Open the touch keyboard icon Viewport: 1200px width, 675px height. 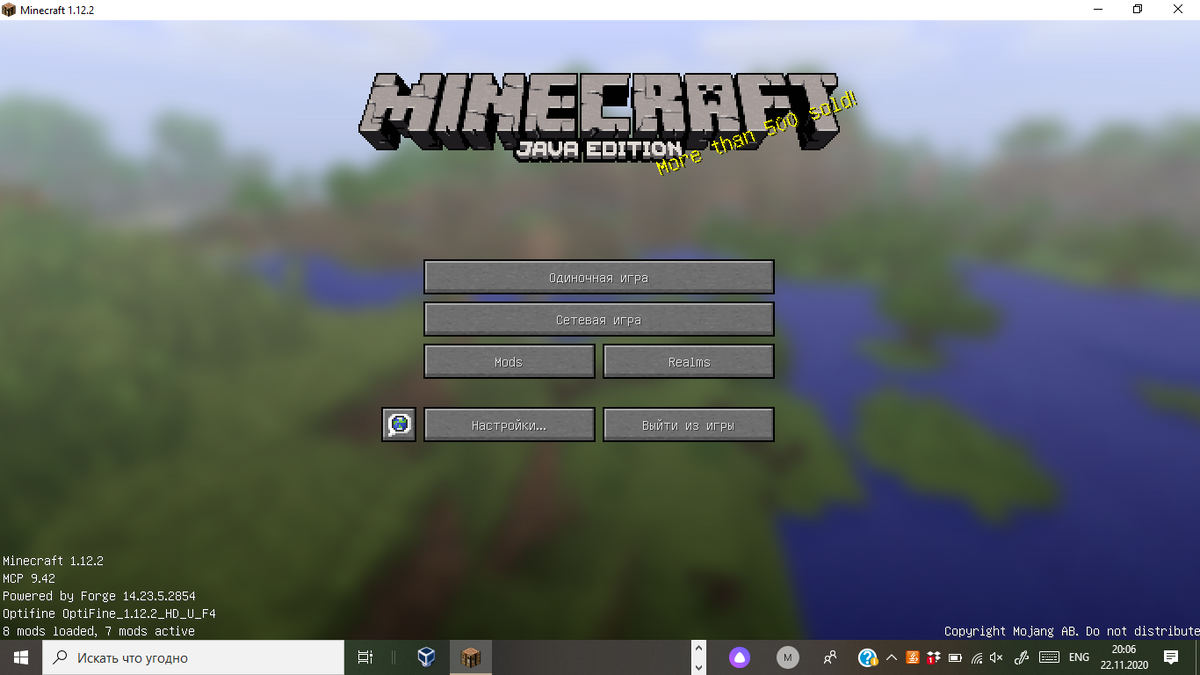point(1049,658)
